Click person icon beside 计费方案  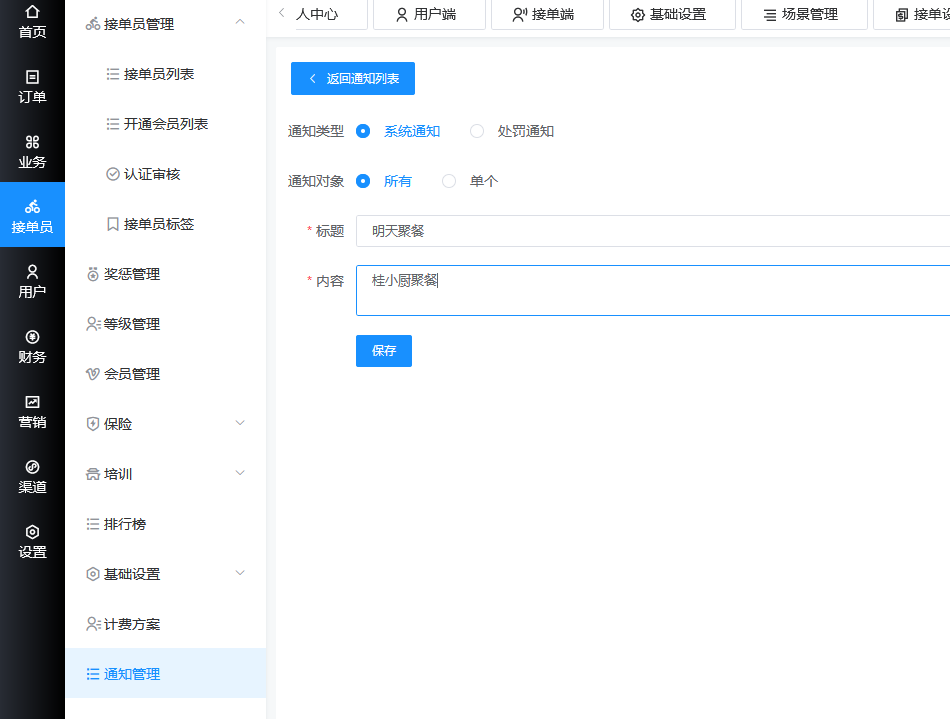point(93,624)
